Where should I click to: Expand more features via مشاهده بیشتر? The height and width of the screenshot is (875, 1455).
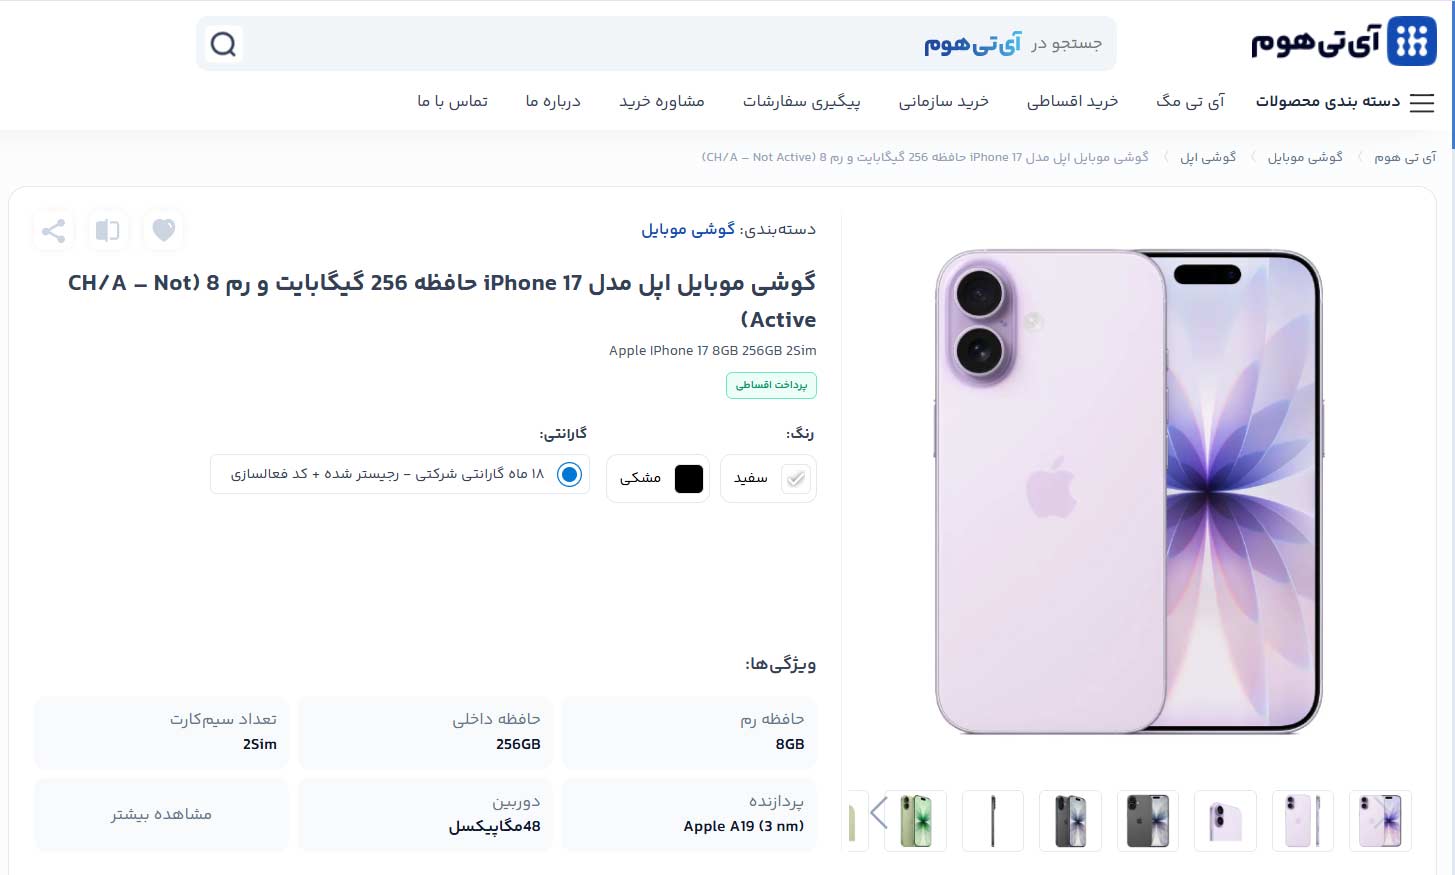161,814
